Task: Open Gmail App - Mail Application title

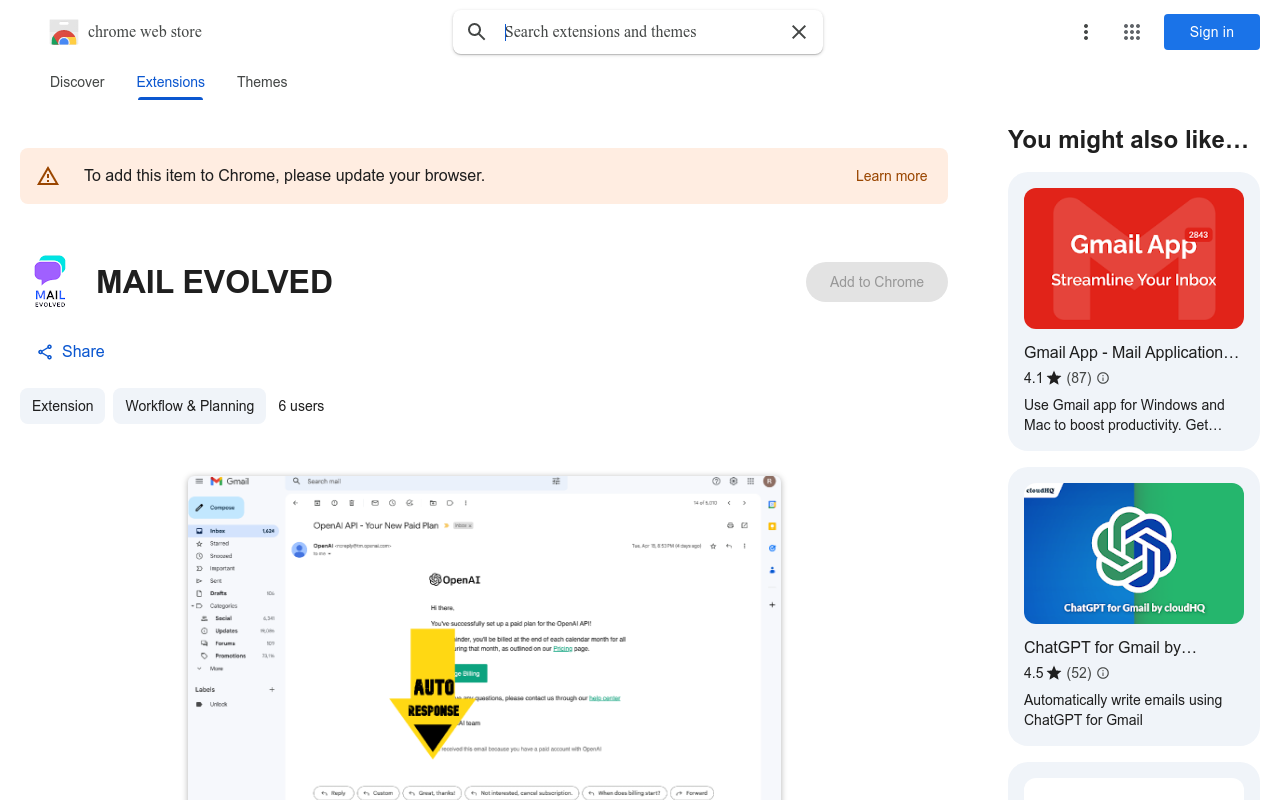Action: tap(1131, 352)
